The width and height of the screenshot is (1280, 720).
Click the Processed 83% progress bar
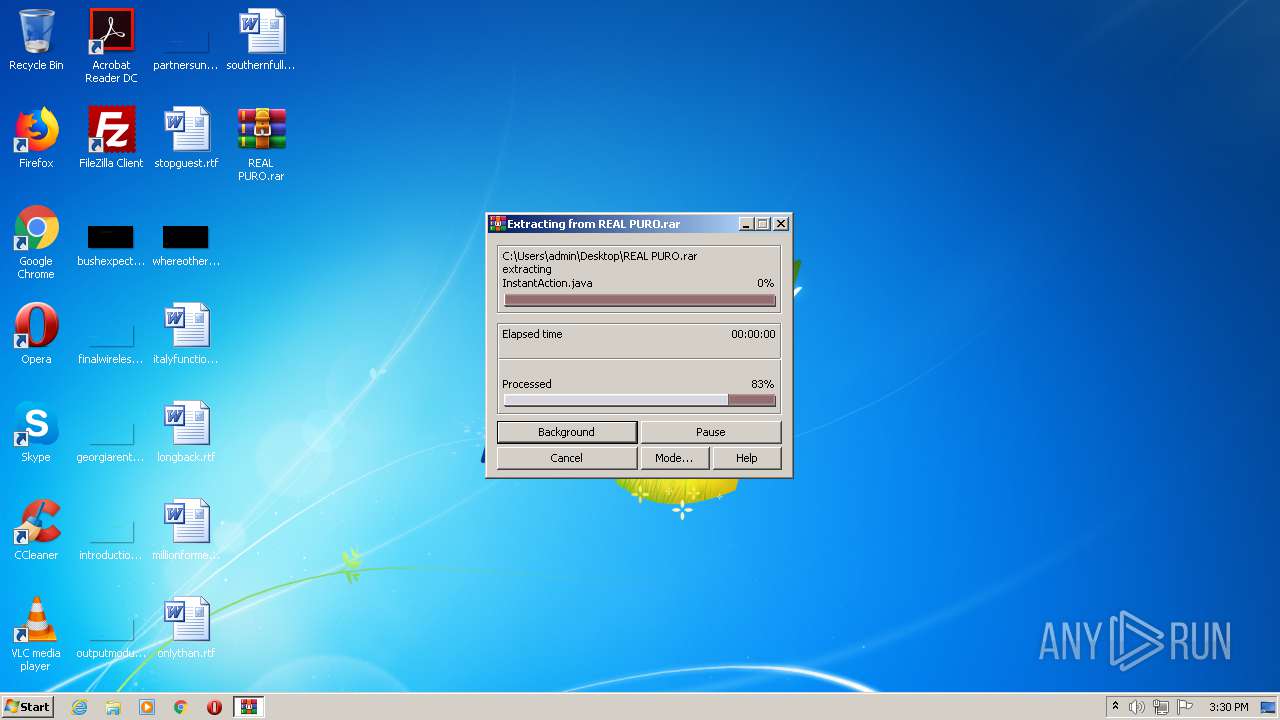pos(639,400)
